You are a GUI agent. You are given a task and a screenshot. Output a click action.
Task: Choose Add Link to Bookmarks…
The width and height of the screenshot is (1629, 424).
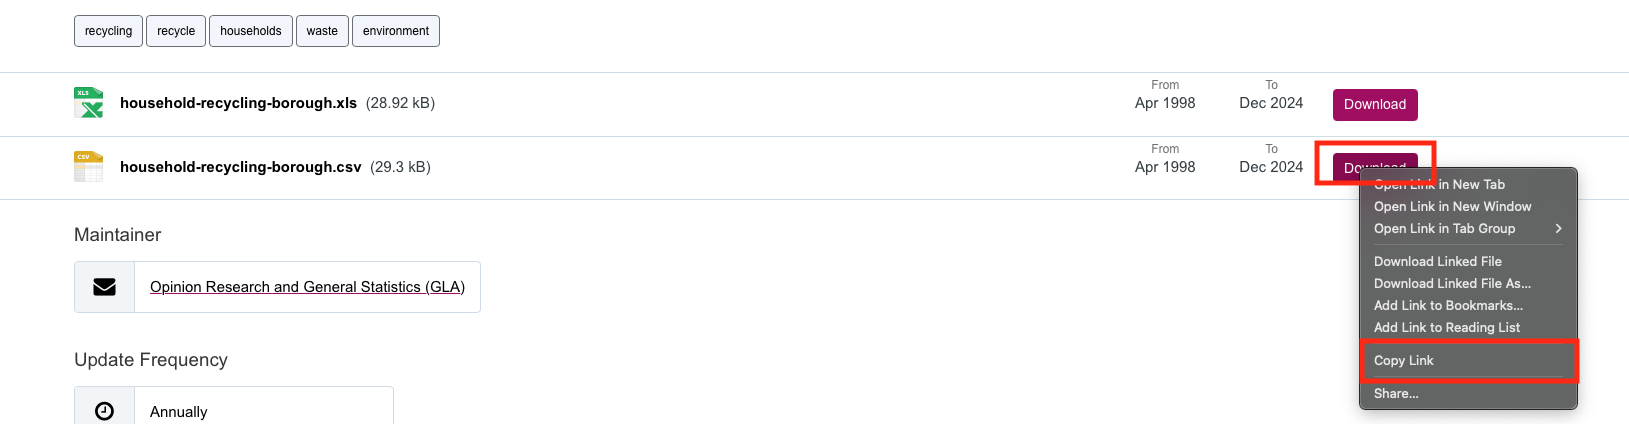[1448, 306]
